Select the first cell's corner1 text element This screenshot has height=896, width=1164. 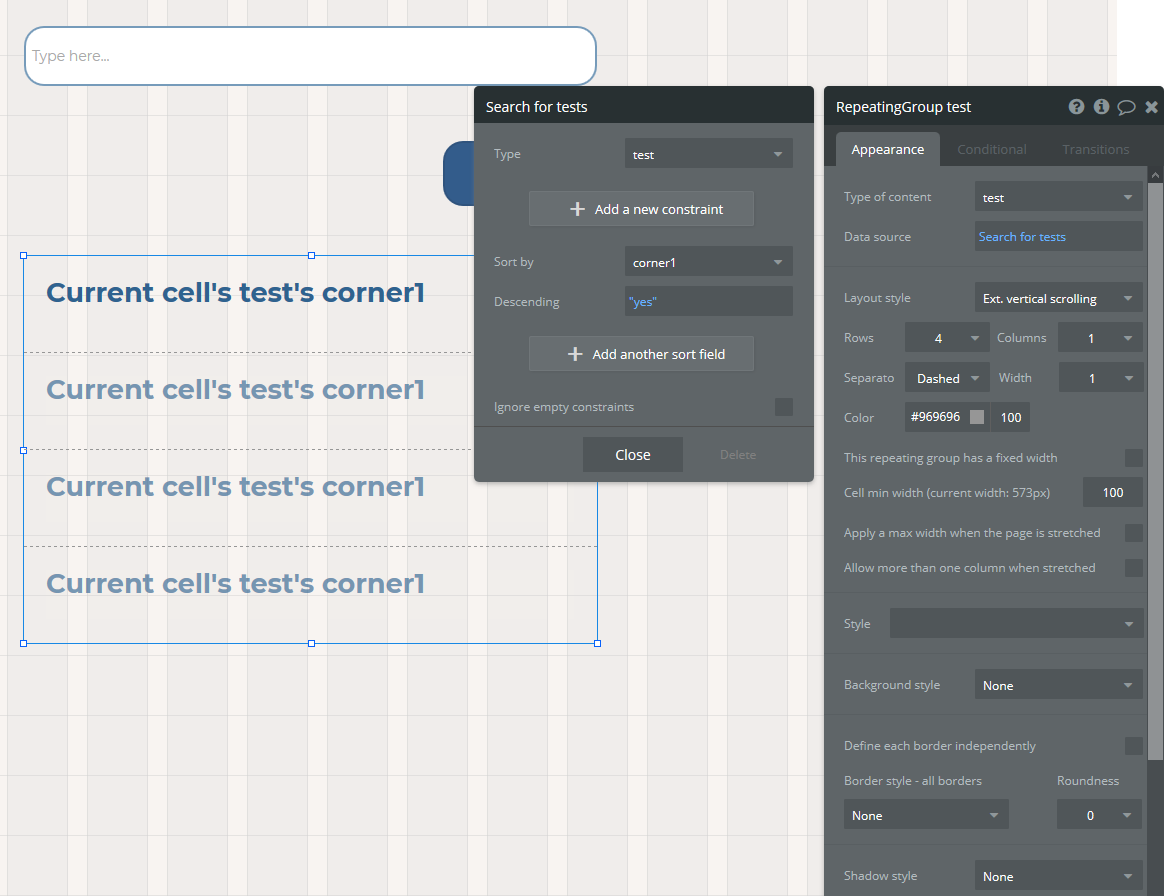point(235,292)
